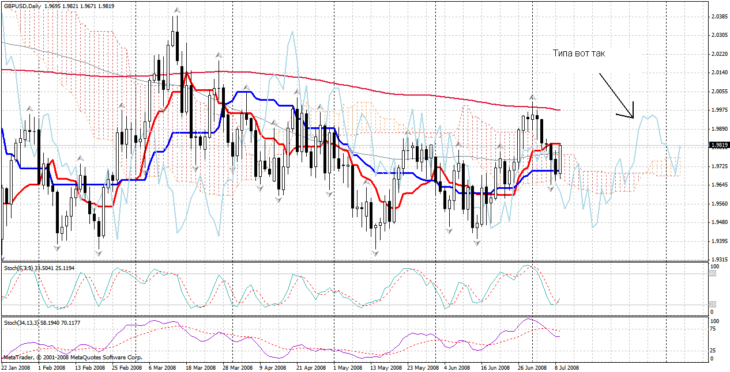Click the 1.9975 price scale label
Viewport: 730px width, 372px height.
click(x=719, y=110)
